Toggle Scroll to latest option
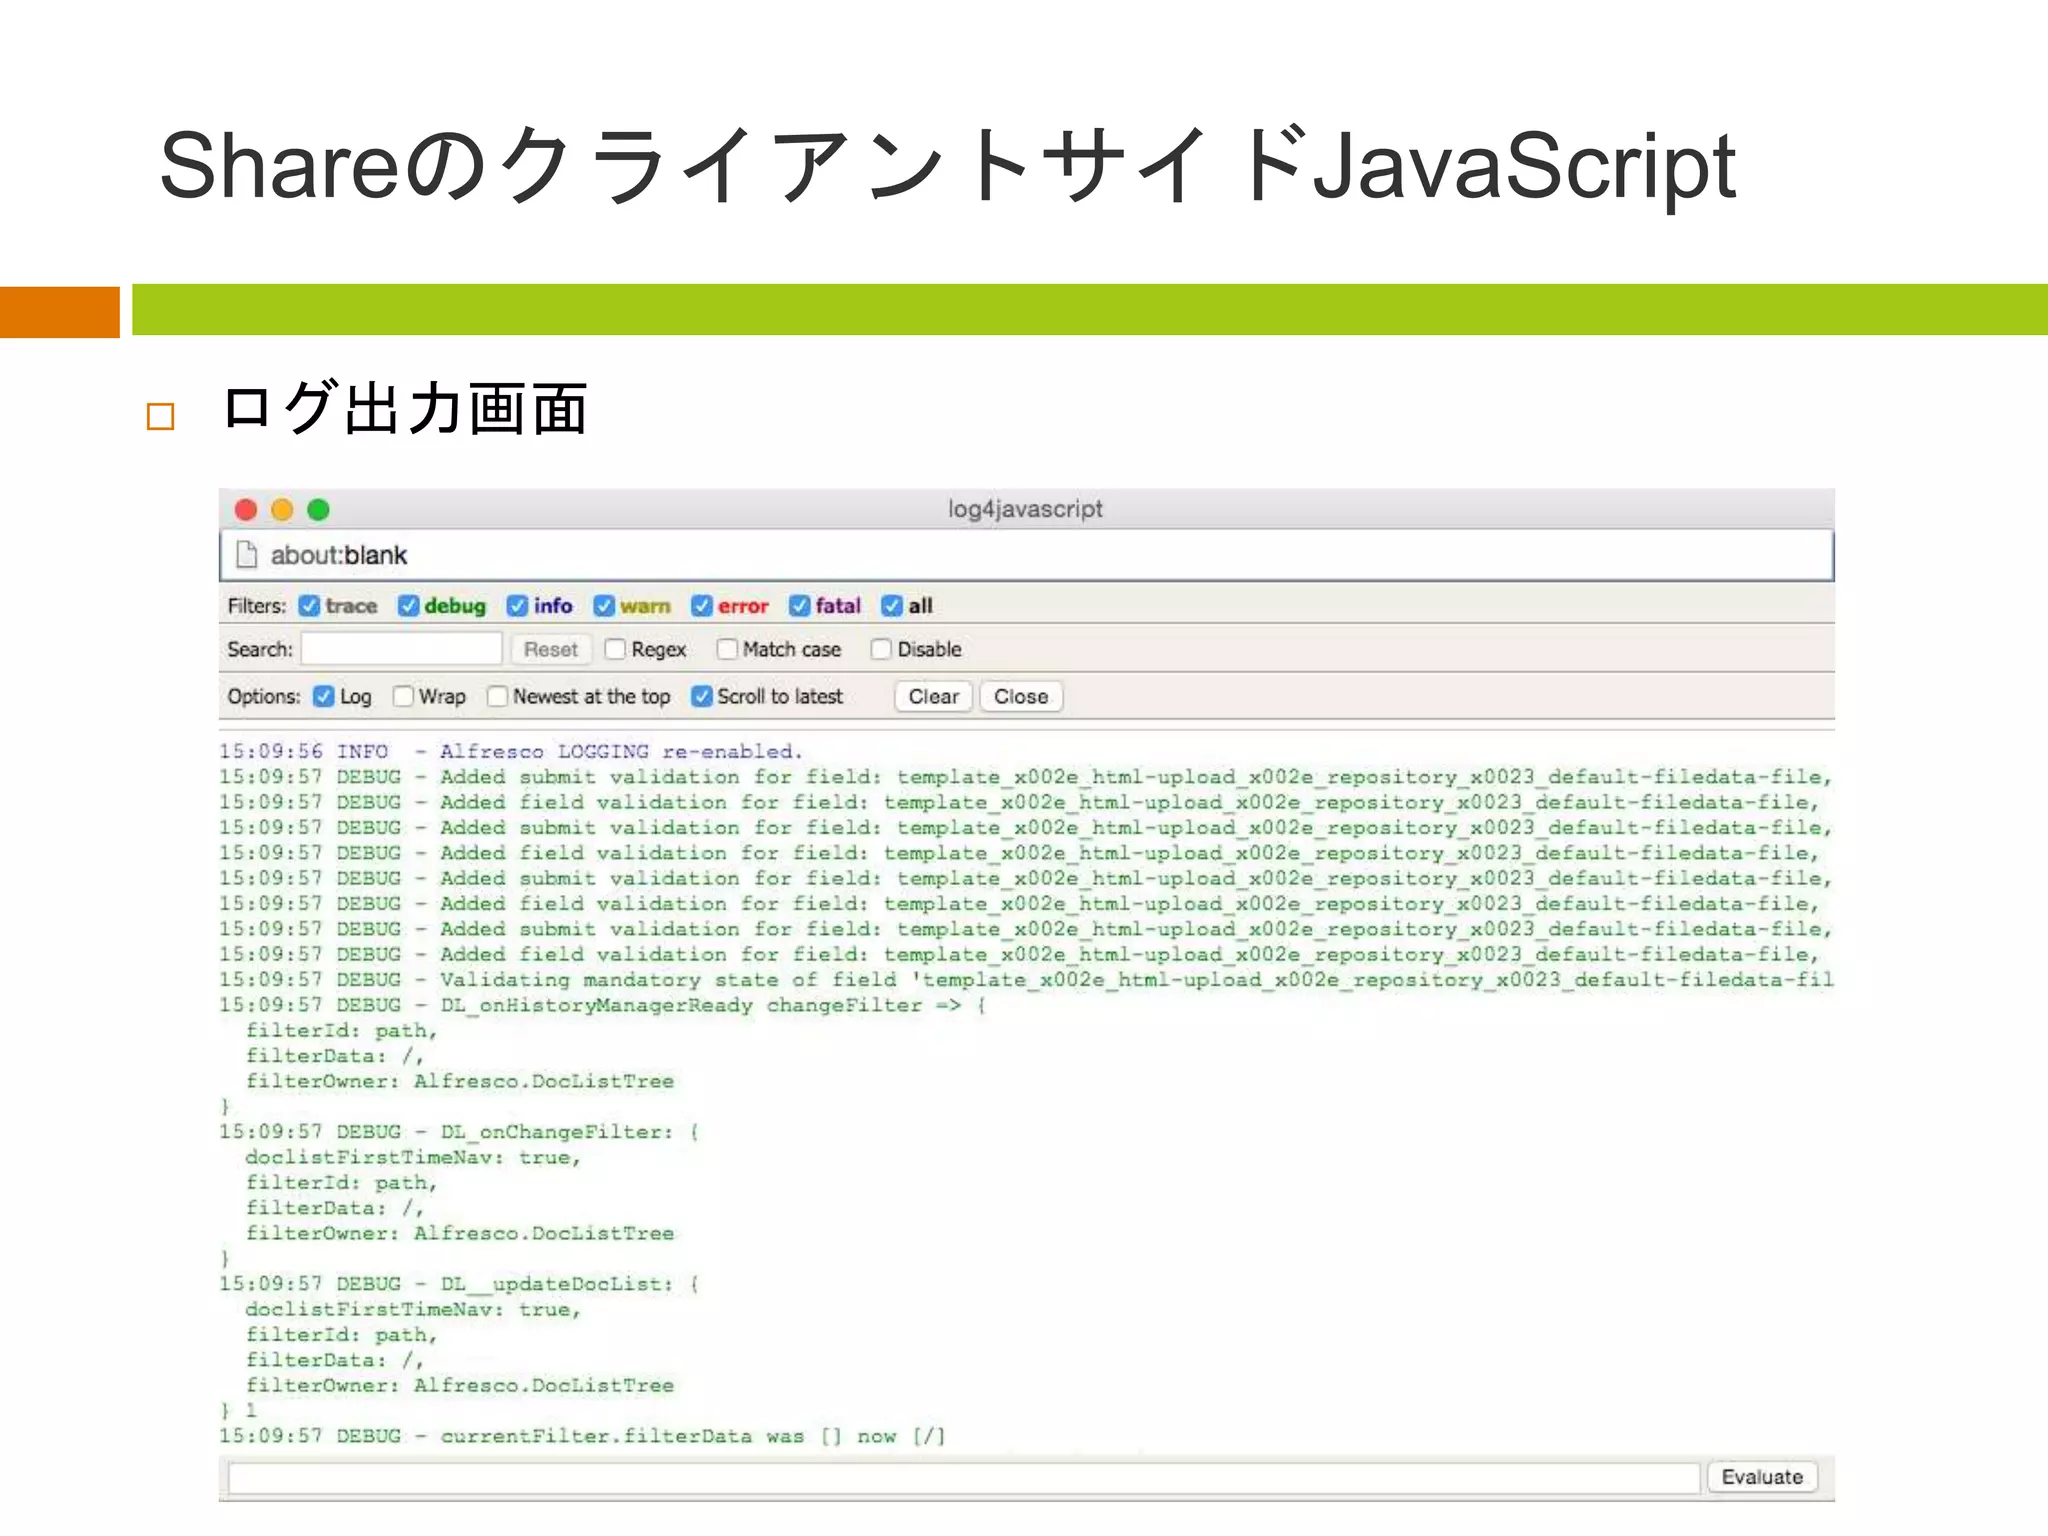The image size is (2048, 1536). point(702,697)
